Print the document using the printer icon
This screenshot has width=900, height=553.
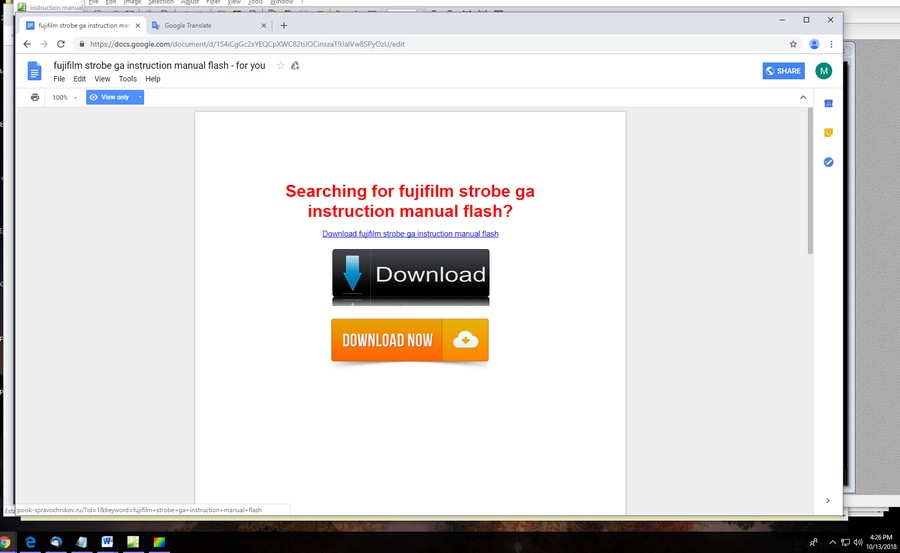click(35, 97)
